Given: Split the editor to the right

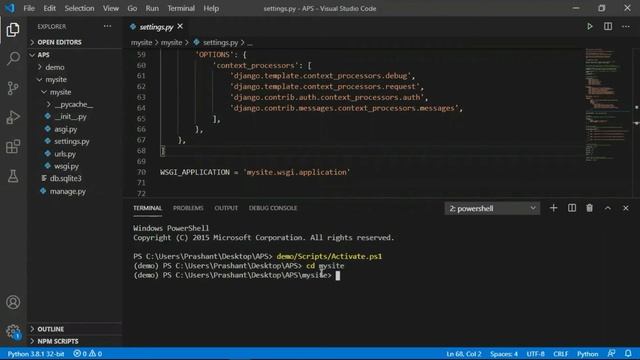Looking at the screenshot, I should coord(608,27).
